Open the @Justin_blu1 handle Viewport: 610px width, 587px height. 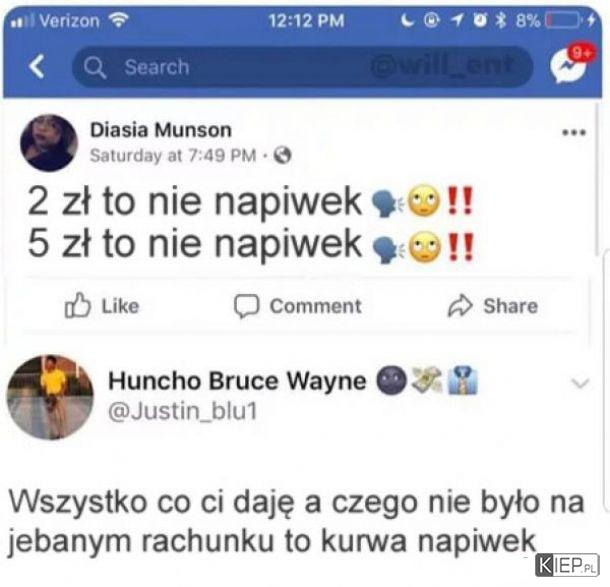[183, 411]
